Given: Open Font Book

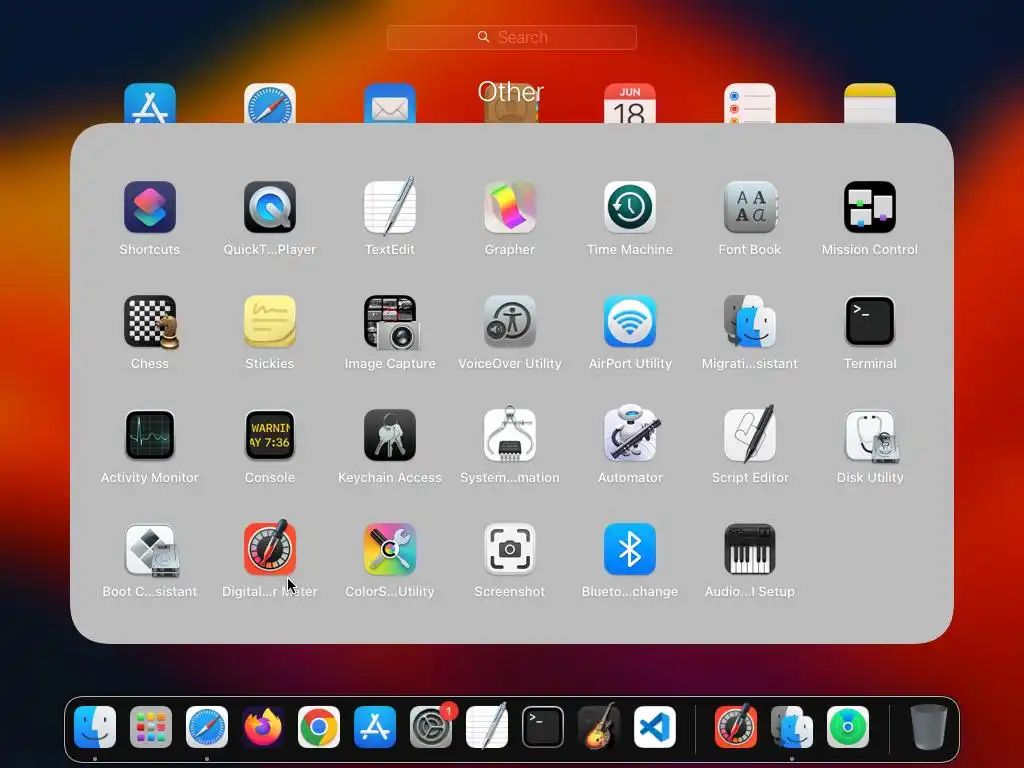Looking at the screenshot, I should point(750,208).
